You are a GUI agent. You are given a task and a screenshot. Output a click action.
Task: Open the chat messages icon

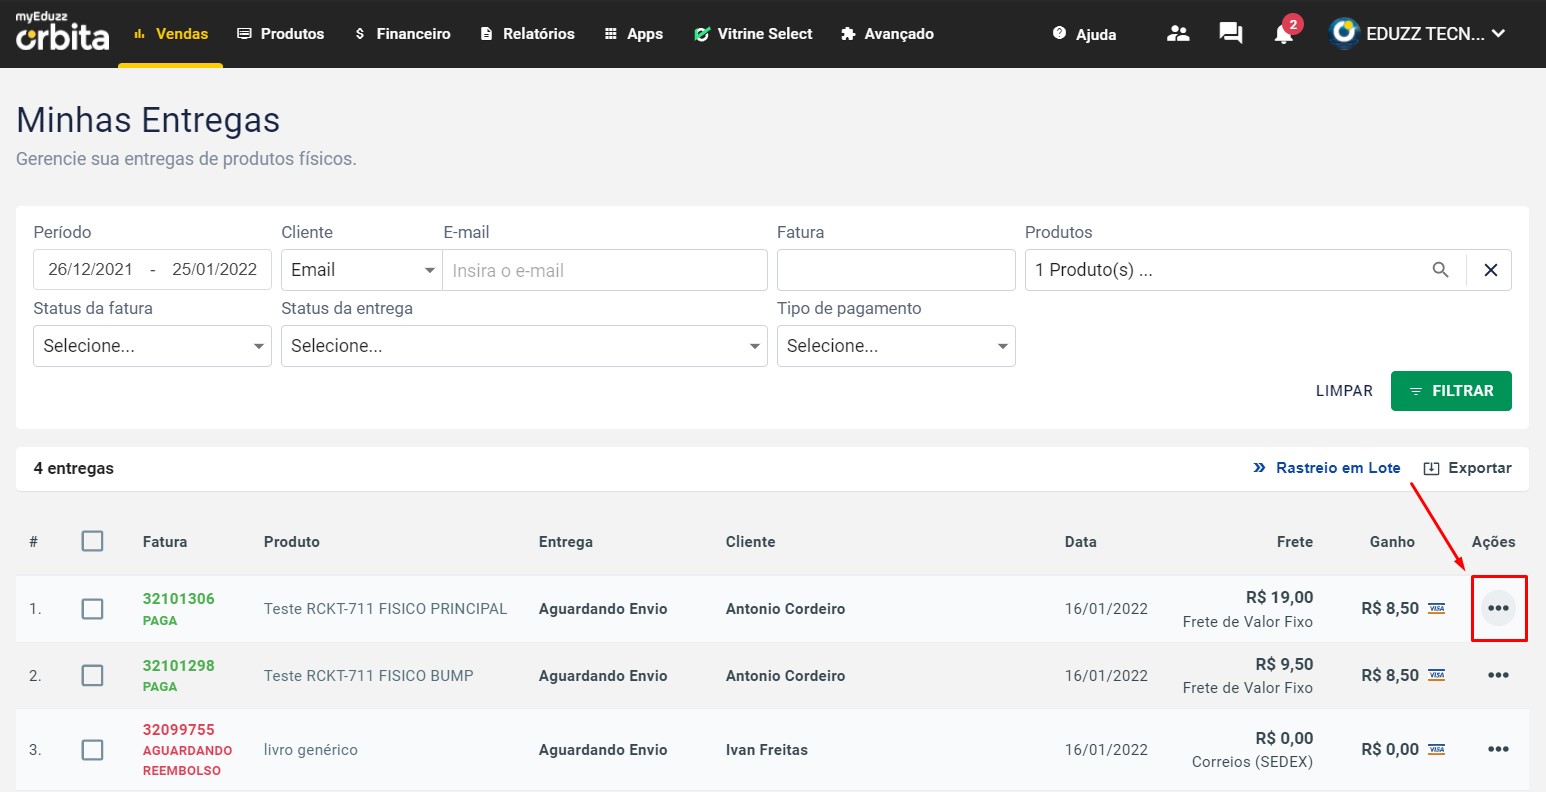pos(1231,33)
